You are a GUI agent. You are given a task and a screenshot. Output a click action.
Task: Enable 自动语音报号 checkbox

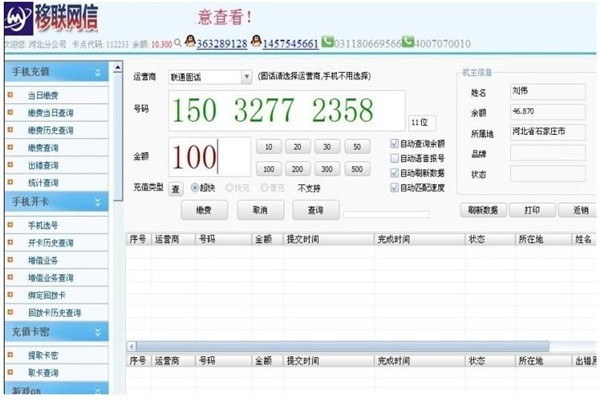point(394,158)
